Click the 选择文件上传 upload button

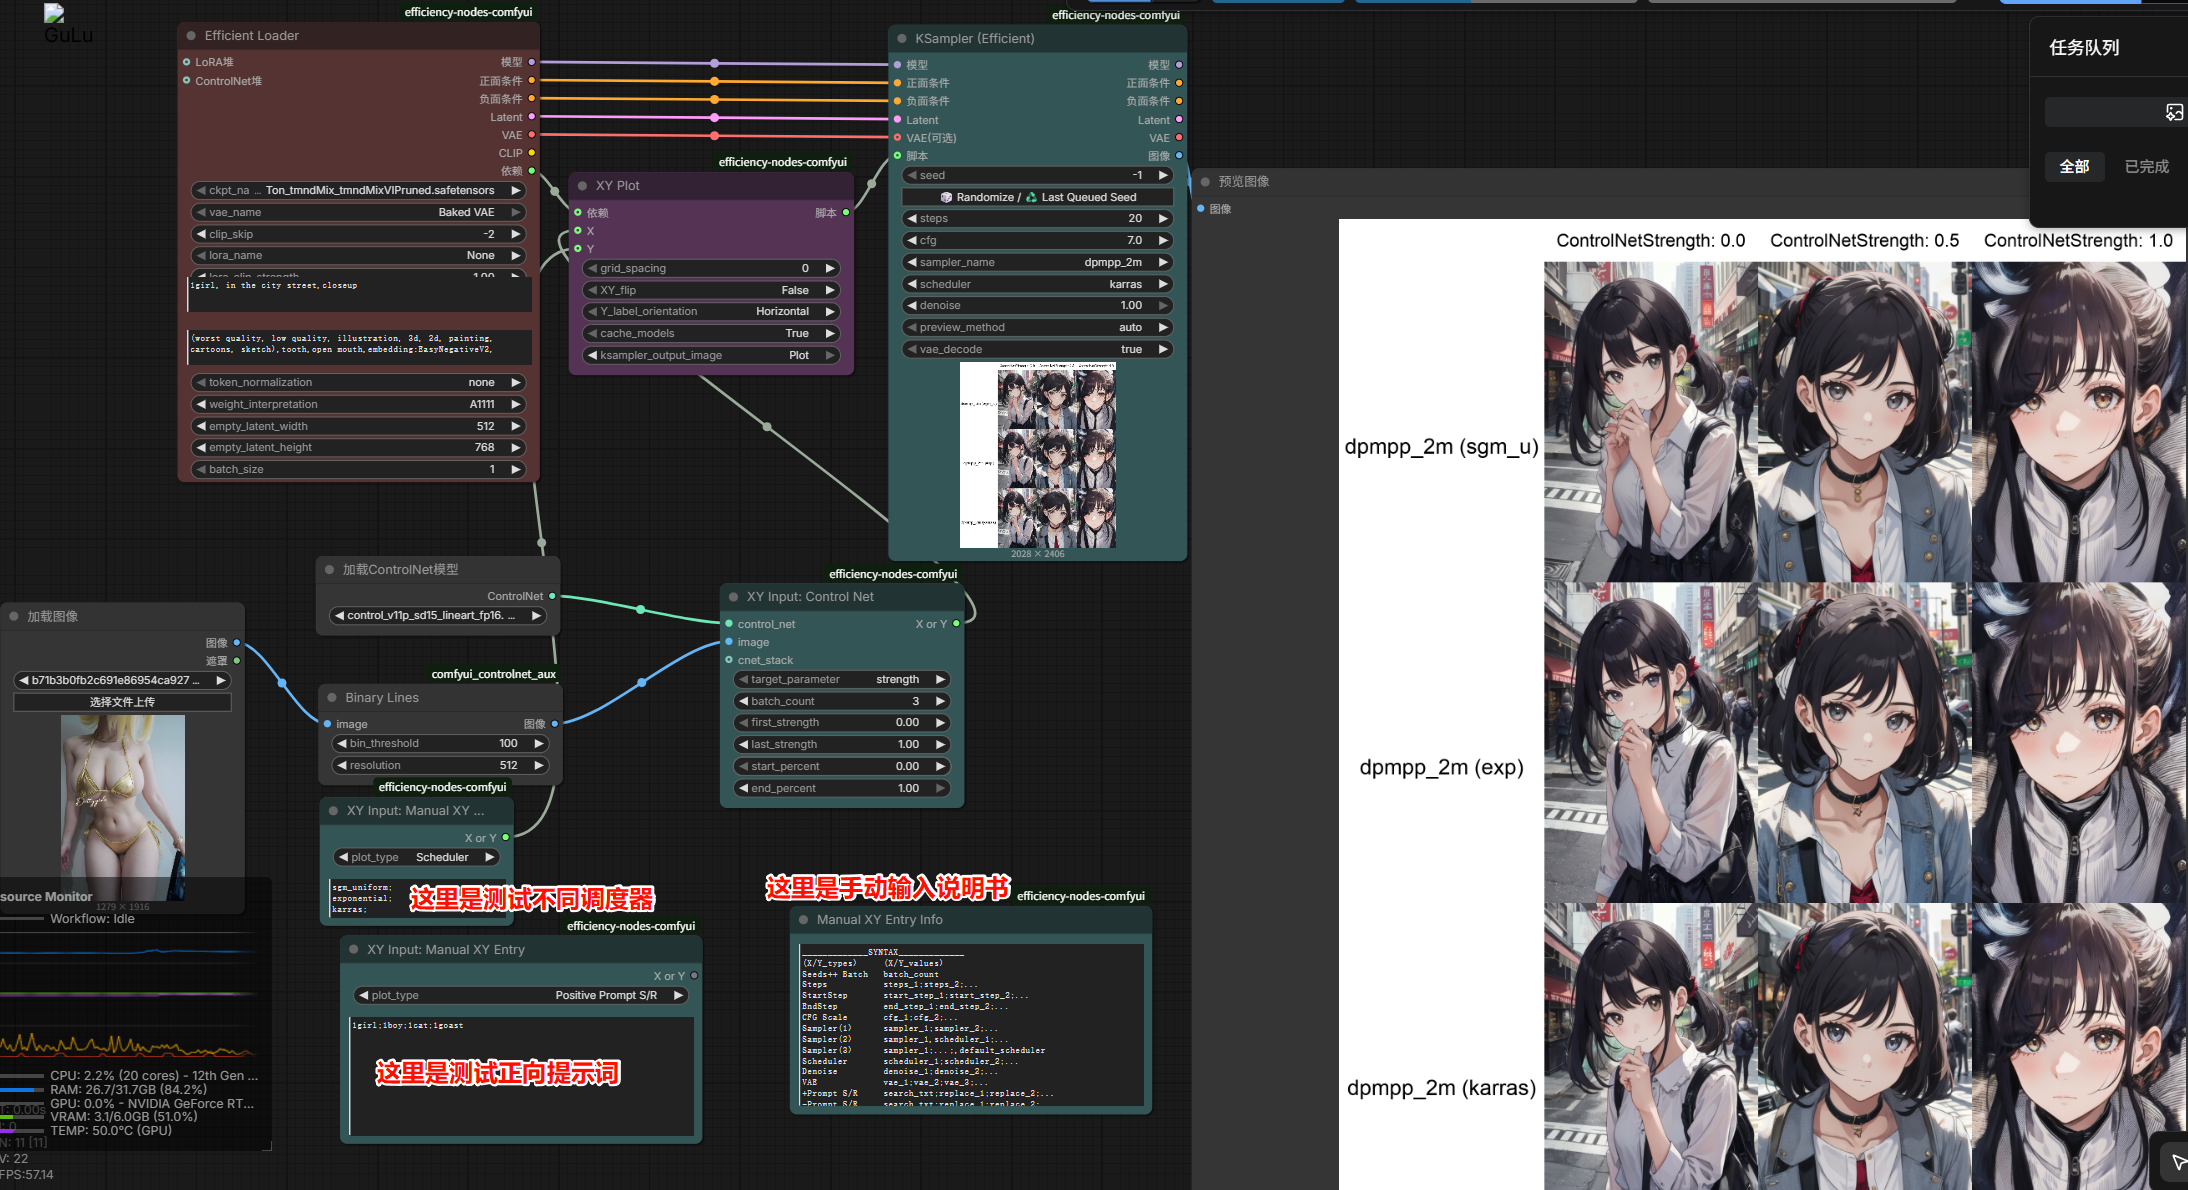122,702
